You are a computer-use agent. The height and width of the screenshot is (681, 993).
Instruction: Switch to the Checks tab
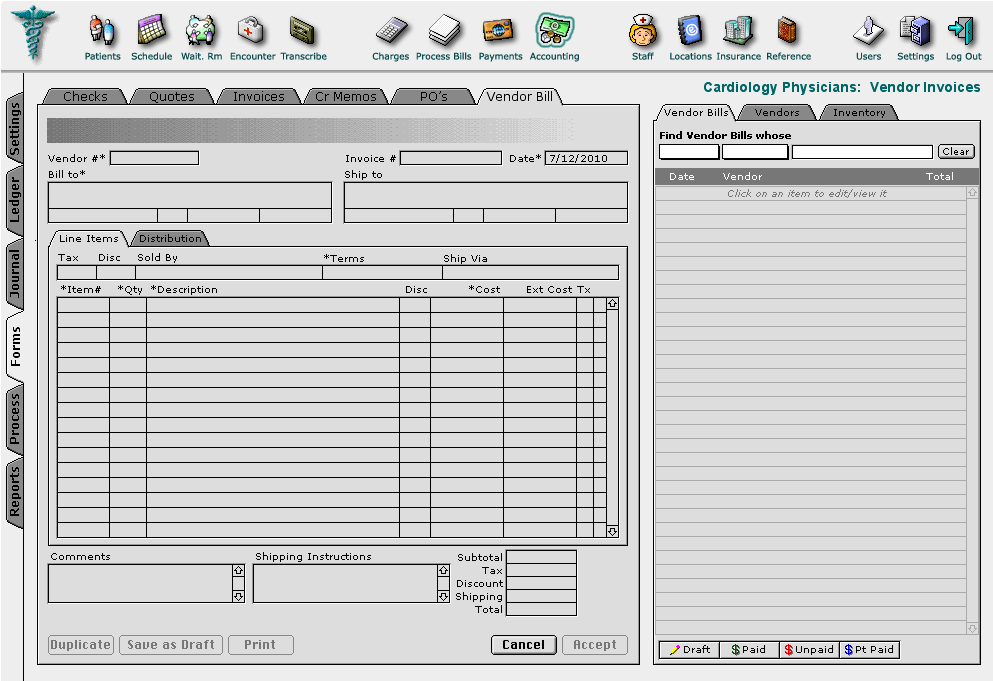pyautogui.click(x=85, y=96)
